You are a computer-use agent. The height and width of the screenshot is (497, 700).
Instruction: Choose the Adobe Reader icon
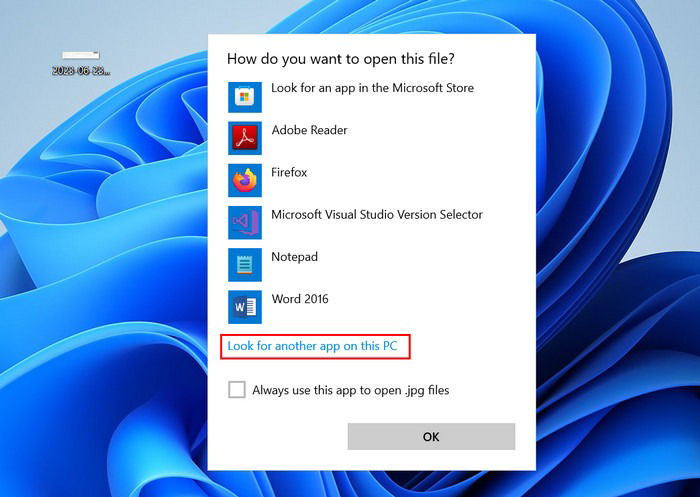pos(245,138)
